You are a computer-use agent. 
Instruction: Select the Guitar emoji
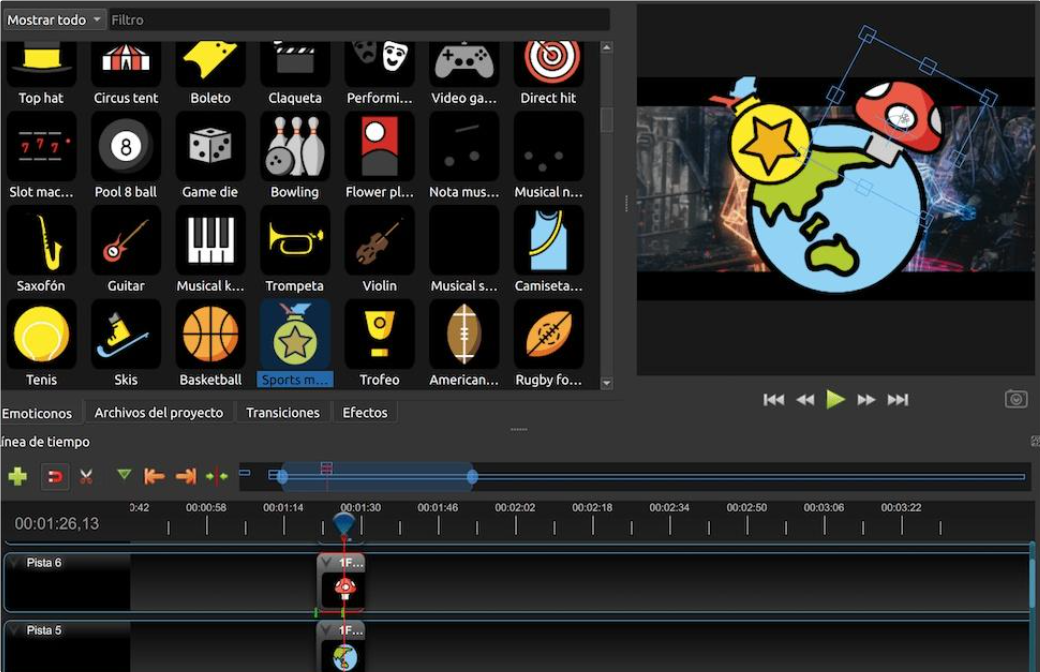[126, 250]
